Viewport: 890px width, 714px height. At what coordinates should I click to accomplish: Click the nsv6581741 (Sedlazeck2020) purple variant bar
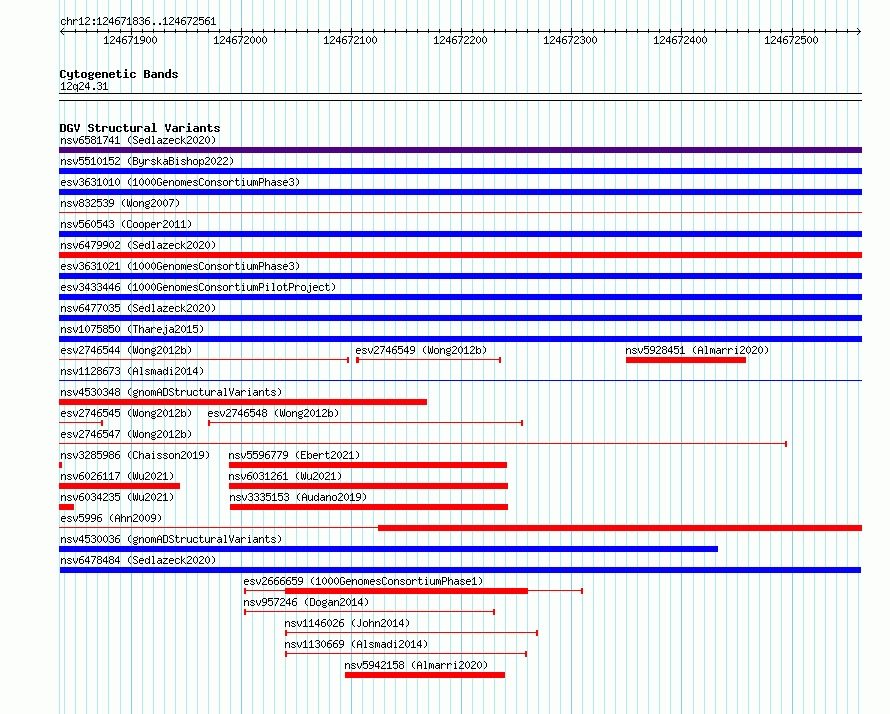(460, 150)
